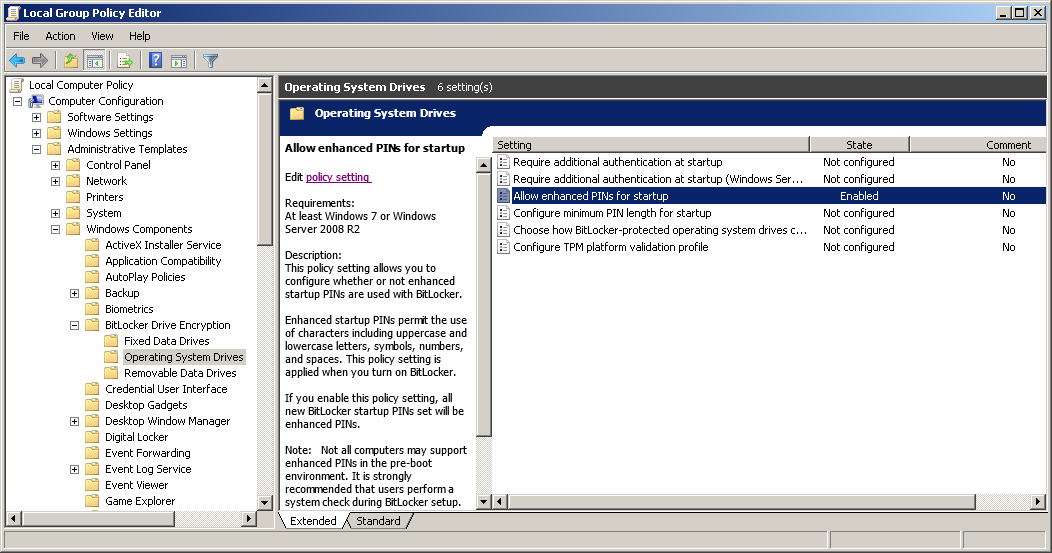Click the Back arrow toolbar icon
This screenshot has height=553, width=1052.
(x=17, y=60)
